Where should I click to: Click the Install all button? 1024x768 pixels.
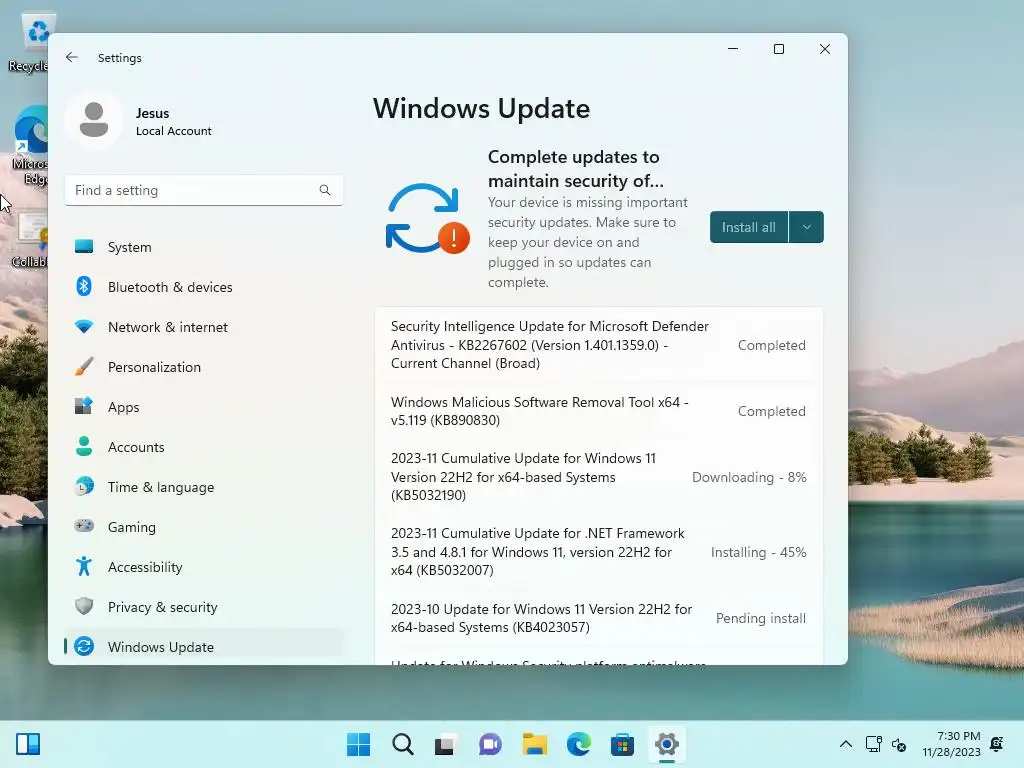tap(748, 227)
